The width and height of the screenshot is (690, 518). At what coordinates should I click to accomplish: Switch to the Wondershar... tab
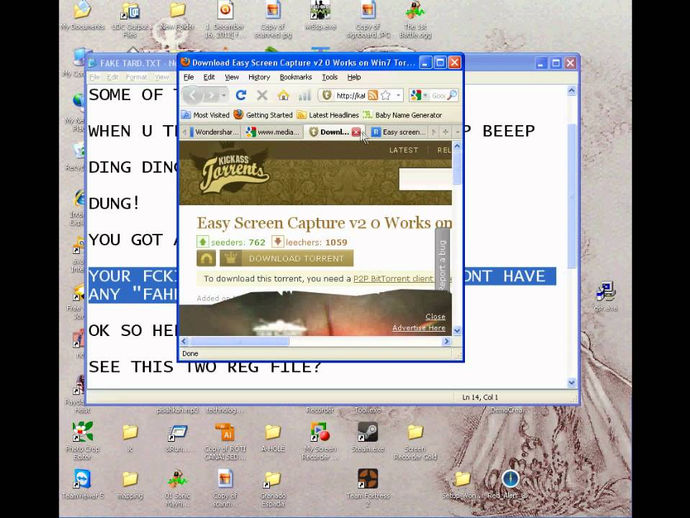point(214,132)
